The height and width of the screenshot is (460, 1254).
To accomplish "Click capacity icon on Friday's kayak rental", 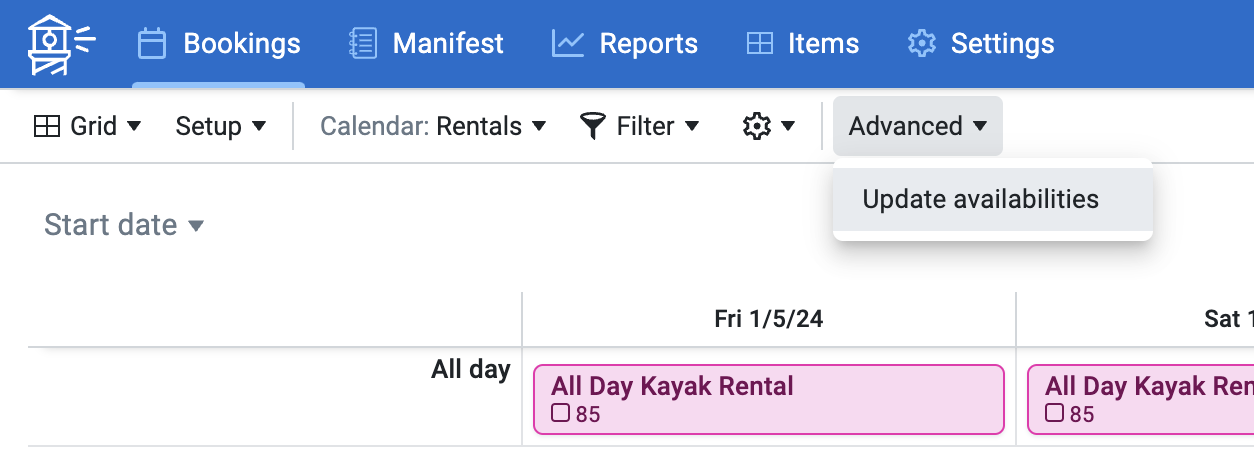I will tap(561, 413).
